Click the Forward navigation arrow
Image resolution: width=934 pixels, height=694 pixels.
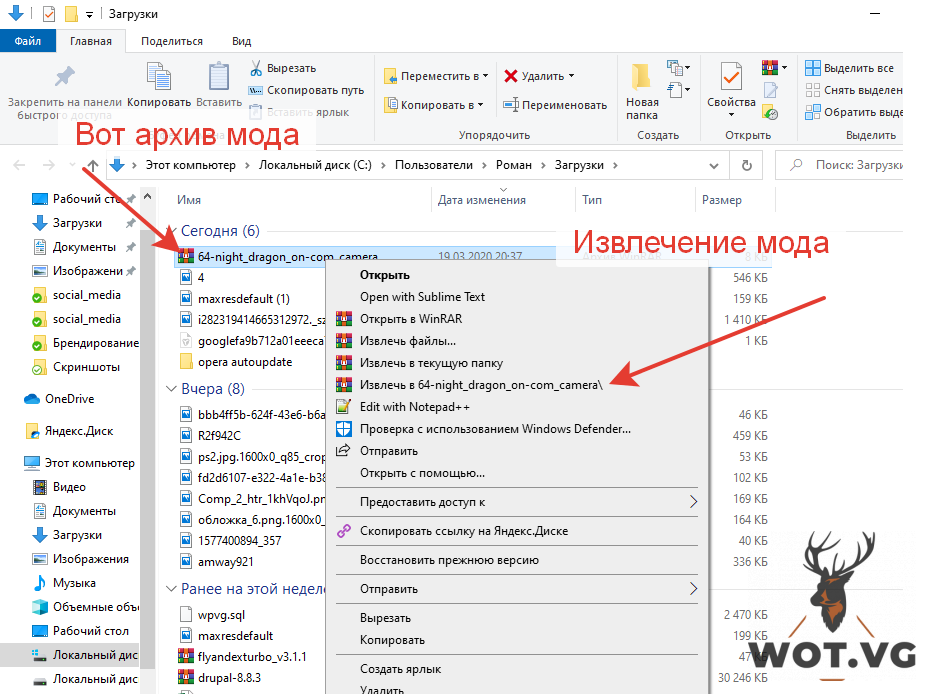point(49,165)
